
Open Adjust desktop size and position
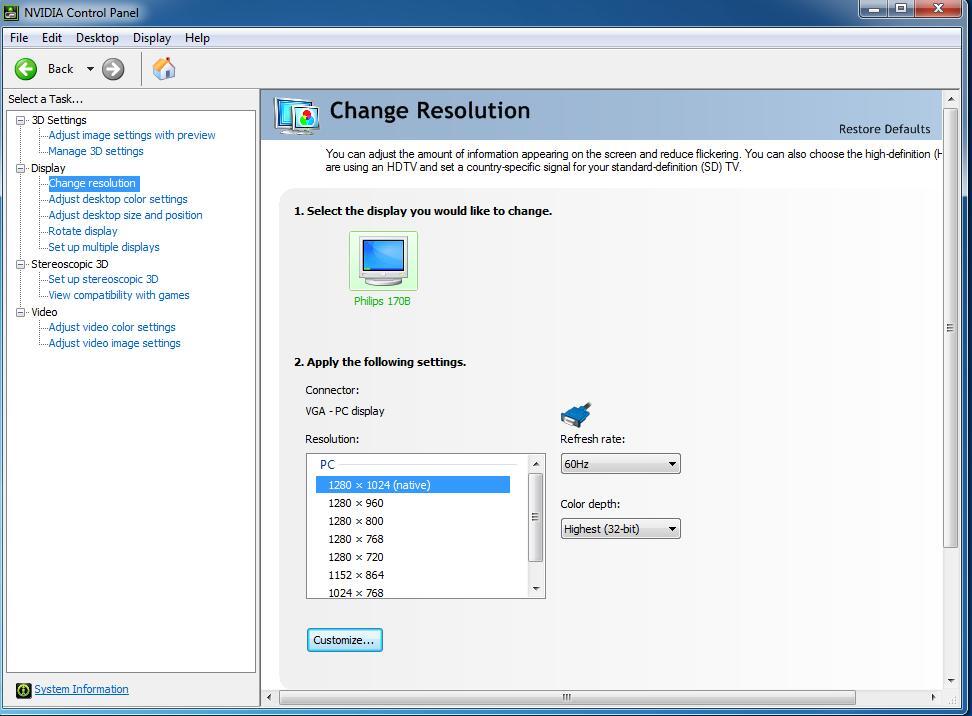click(125, 215)
